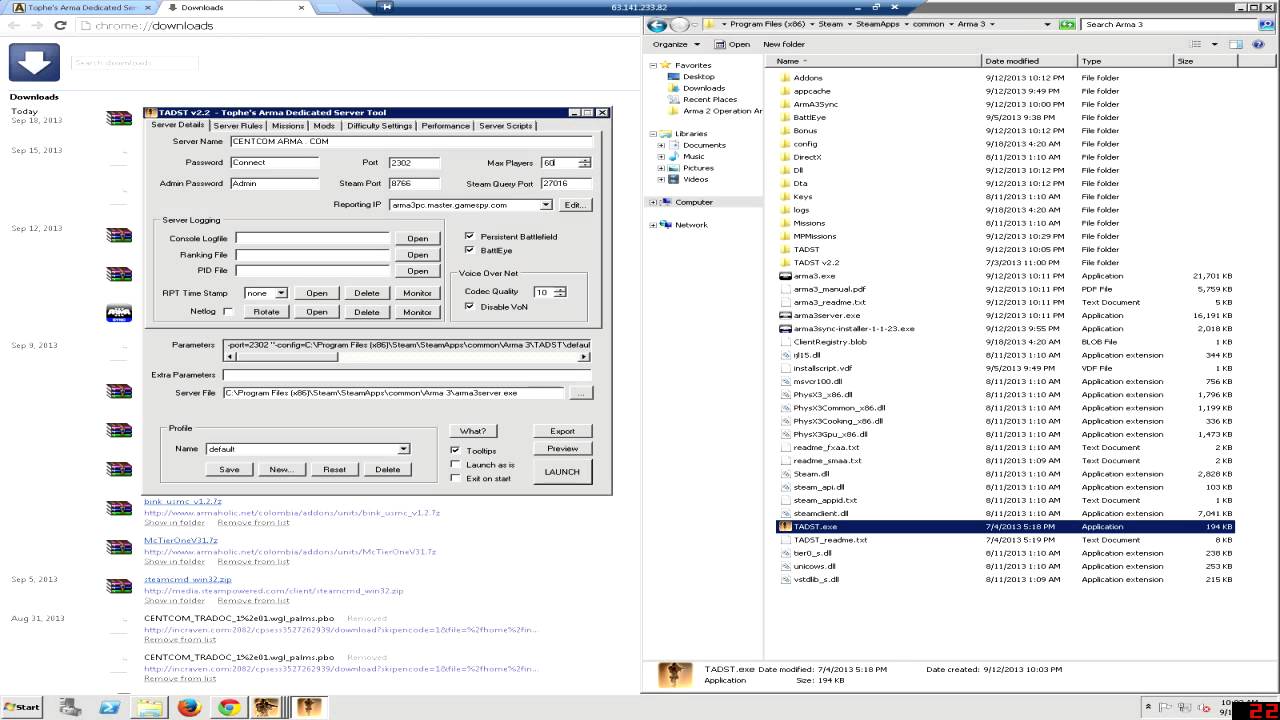Open the Organize menu in Explorer

[675, 44]
